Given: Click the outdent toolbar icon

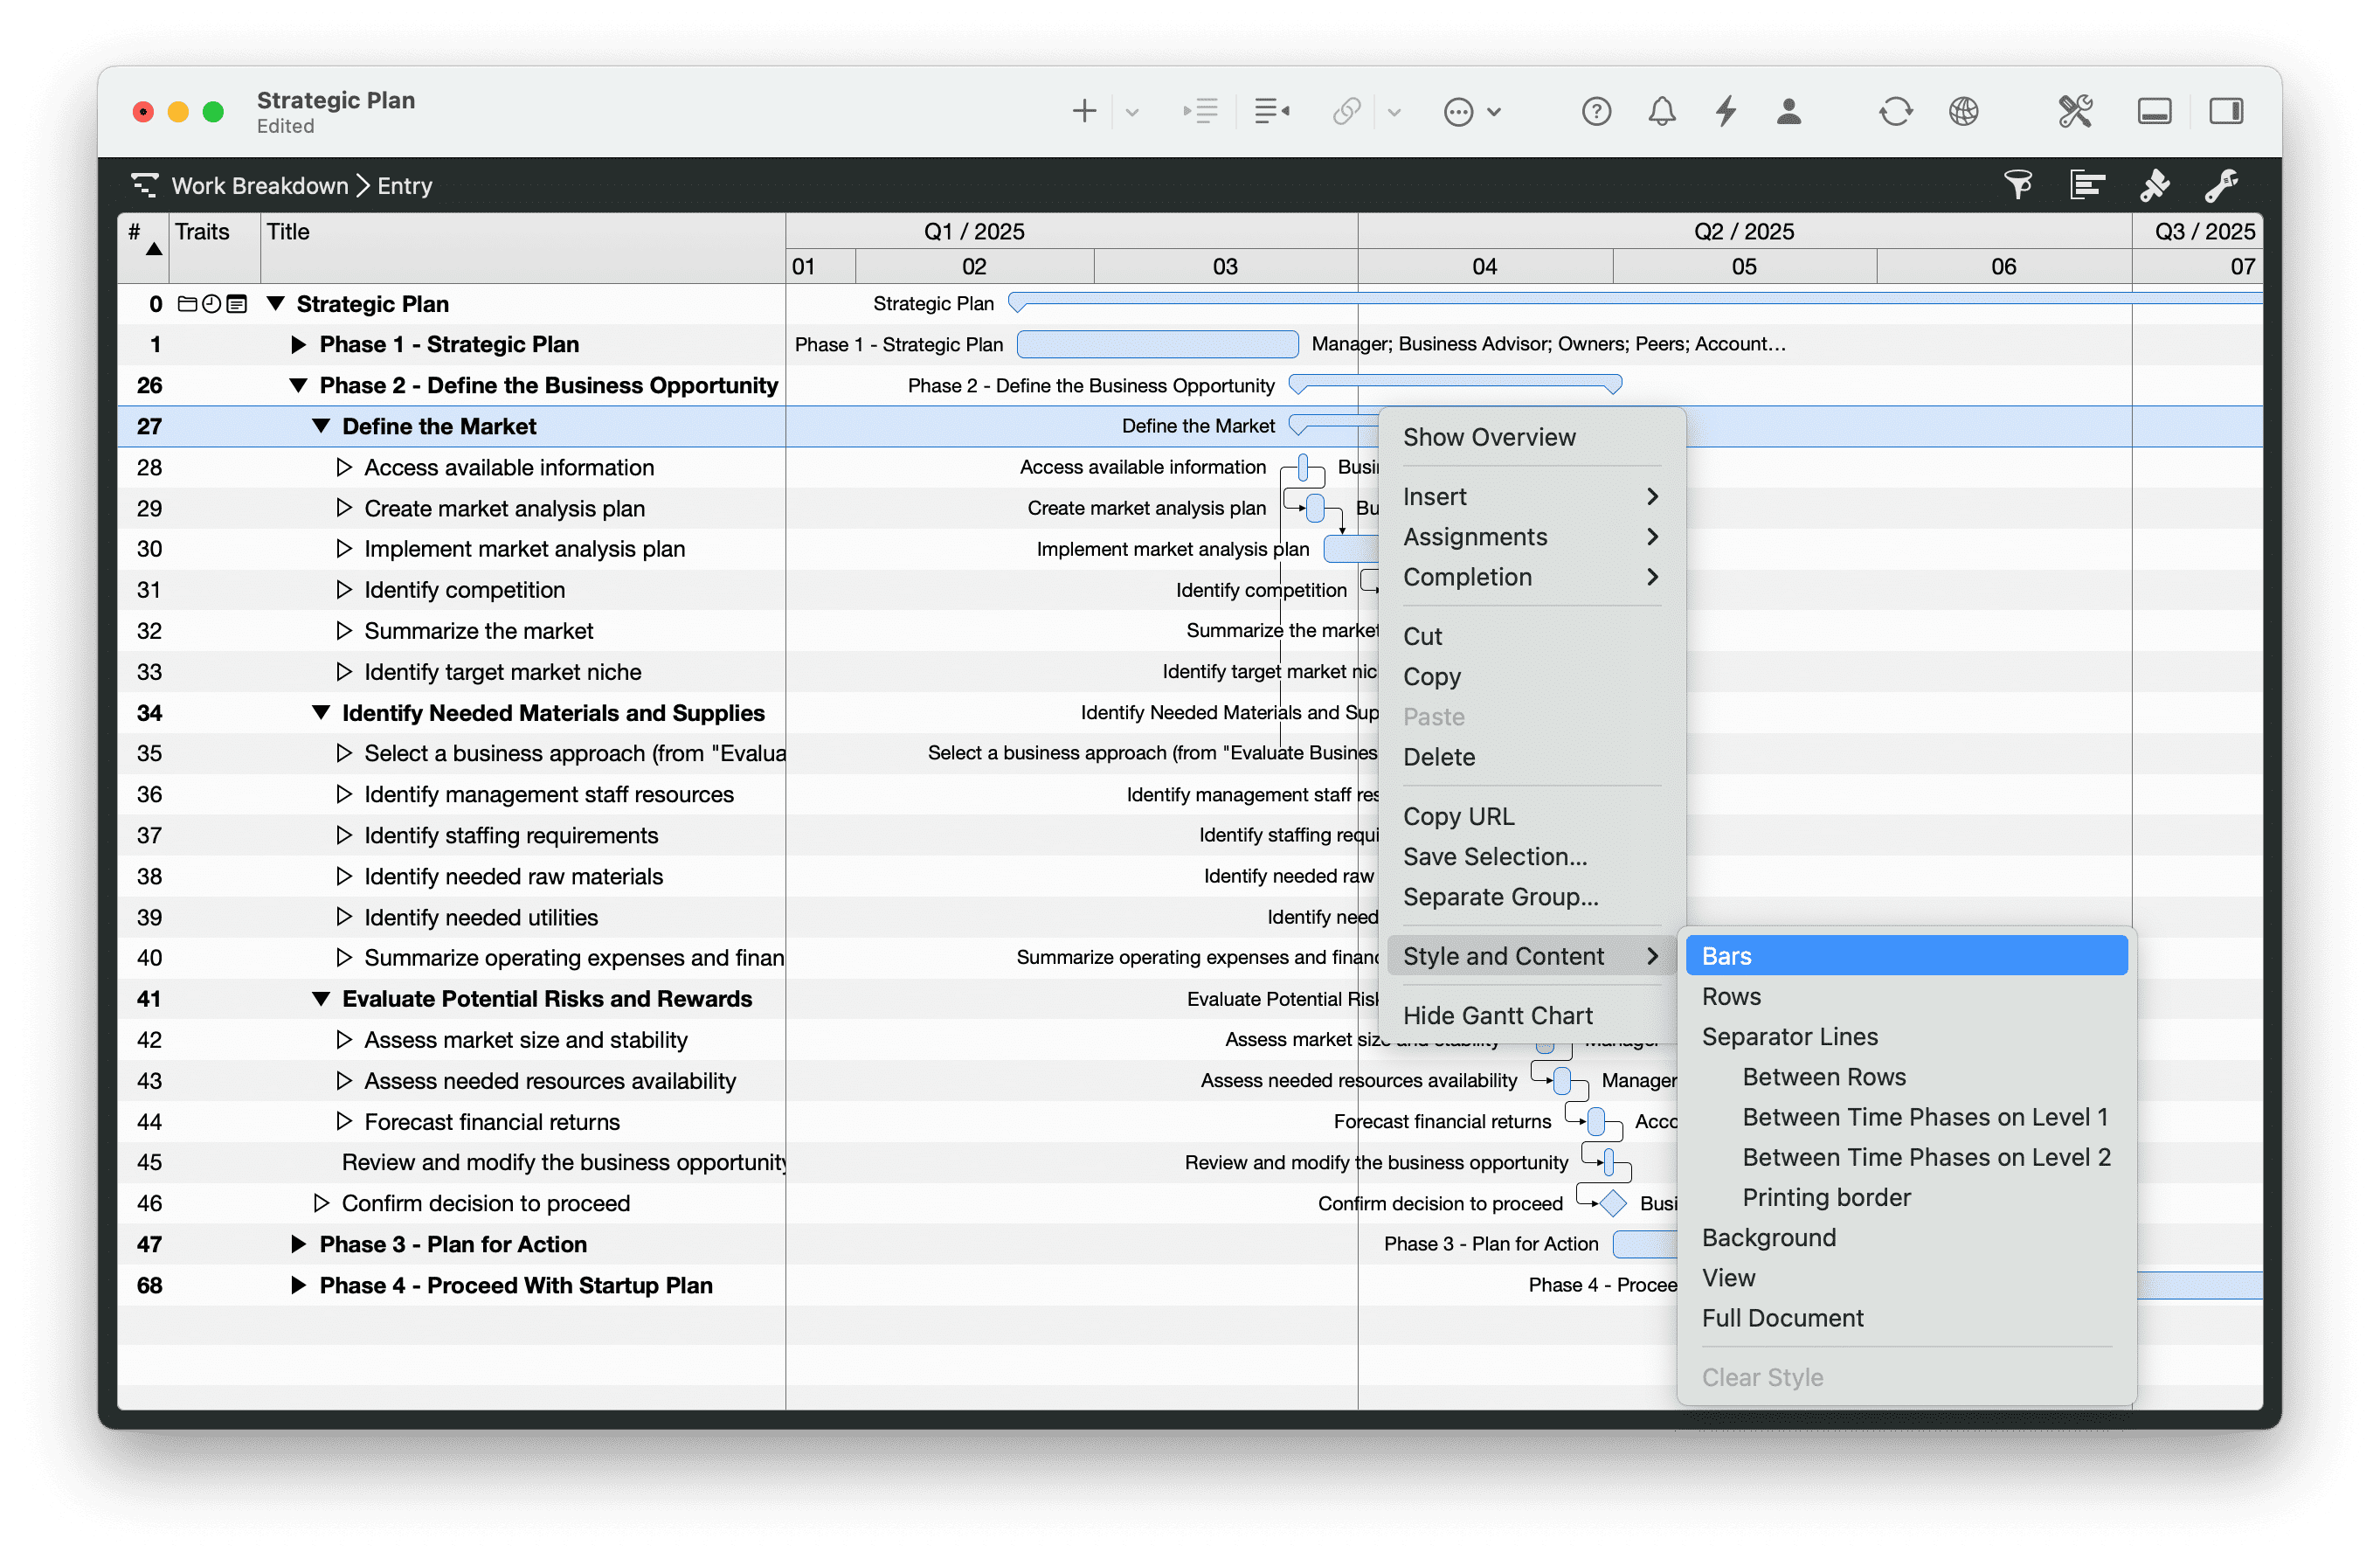Looking at the screenshot, I should tap(1271, 111).
